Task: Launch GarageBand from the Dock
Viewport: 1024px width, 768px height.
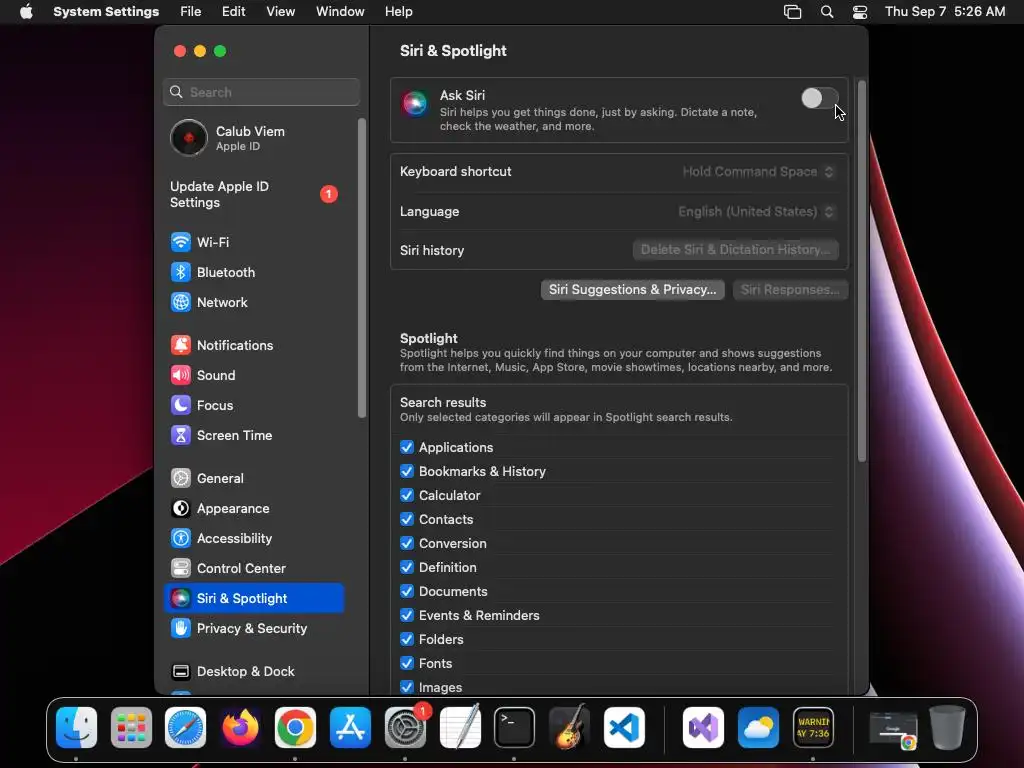Action: [x=569, y=728]
